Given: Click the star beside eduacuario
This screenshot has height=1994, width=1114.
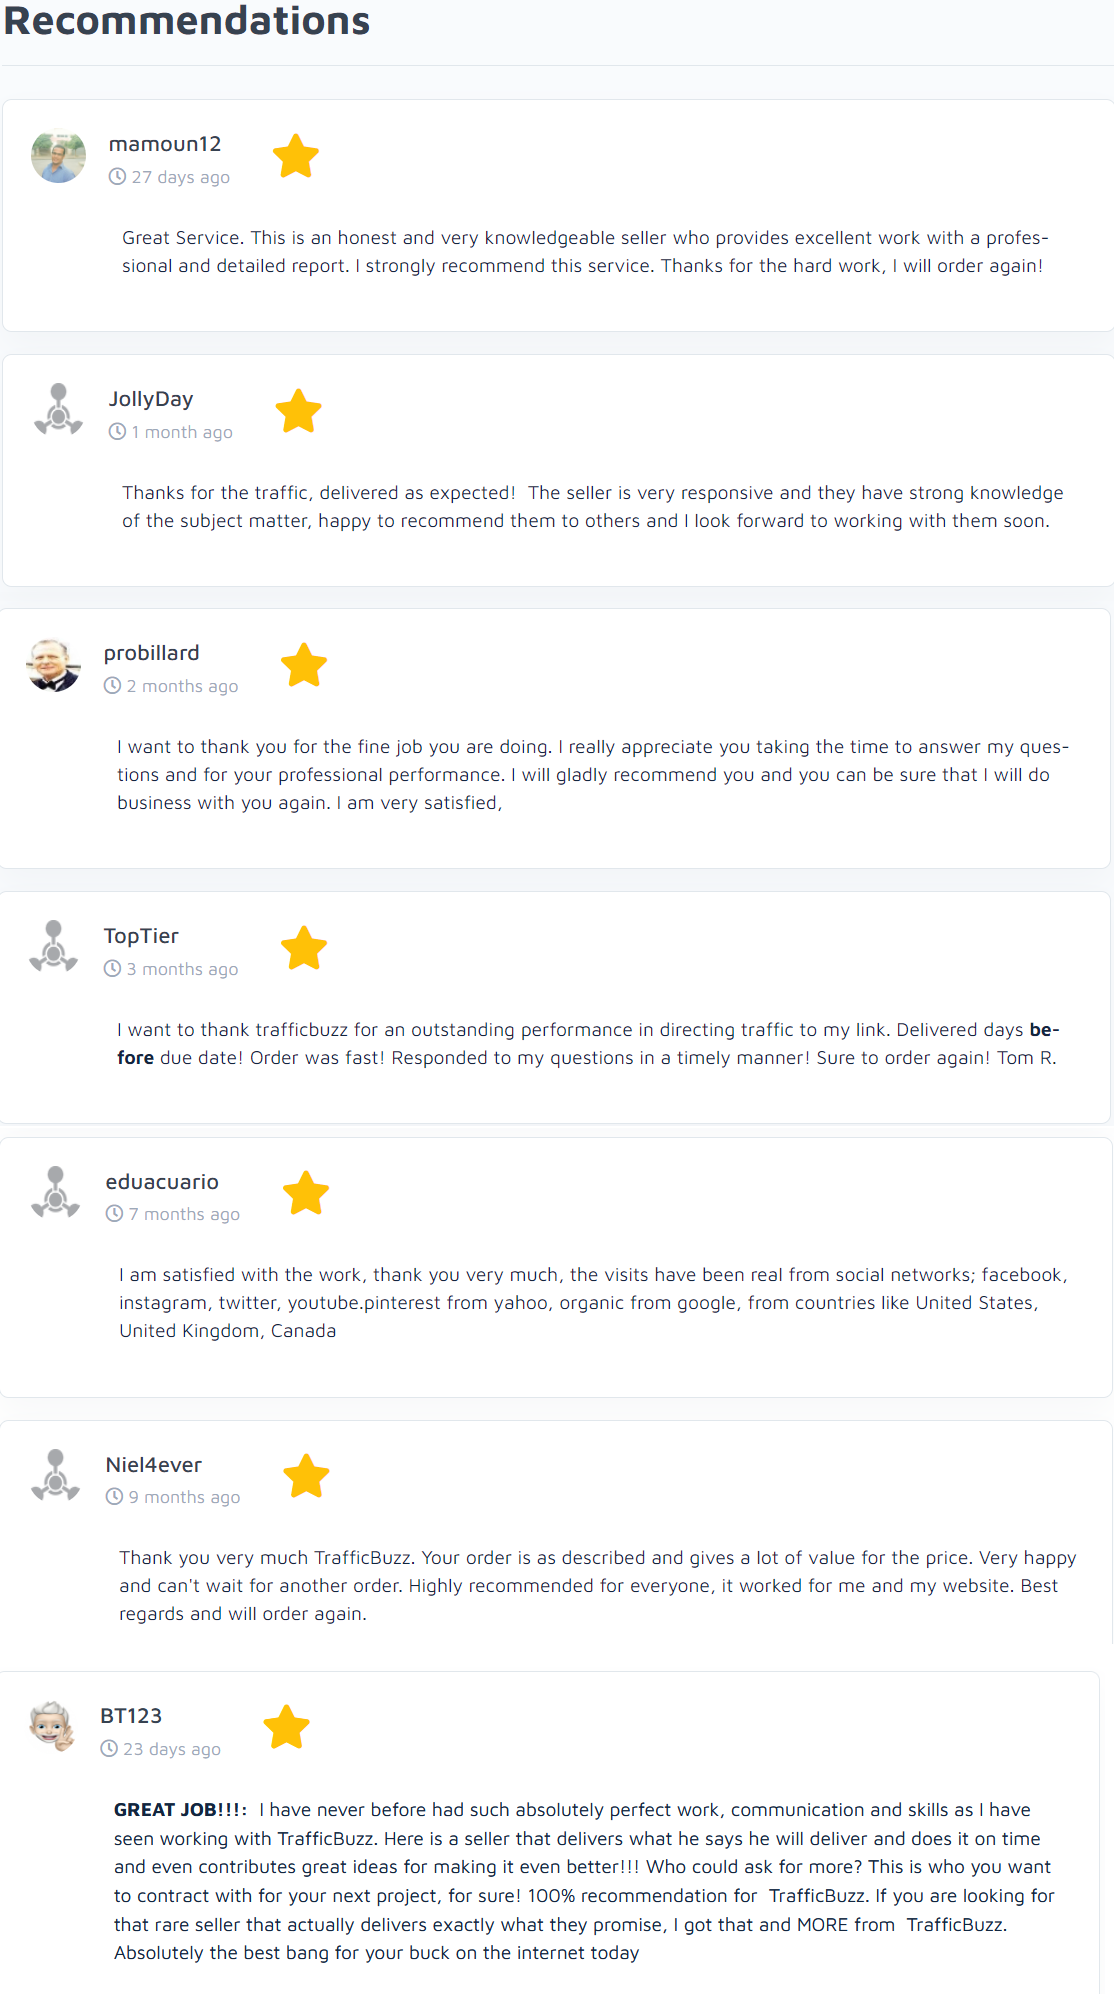Looking at the screenshot, I should tap(306, 1193).
